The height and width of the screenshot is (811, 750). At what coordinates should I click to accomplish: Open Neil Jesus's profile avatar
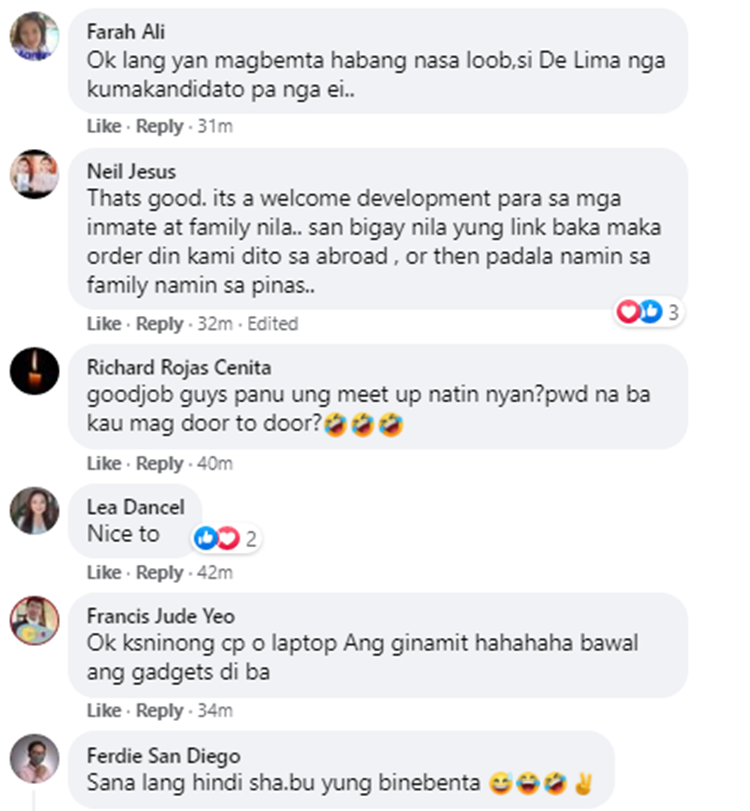click(35, 174)
